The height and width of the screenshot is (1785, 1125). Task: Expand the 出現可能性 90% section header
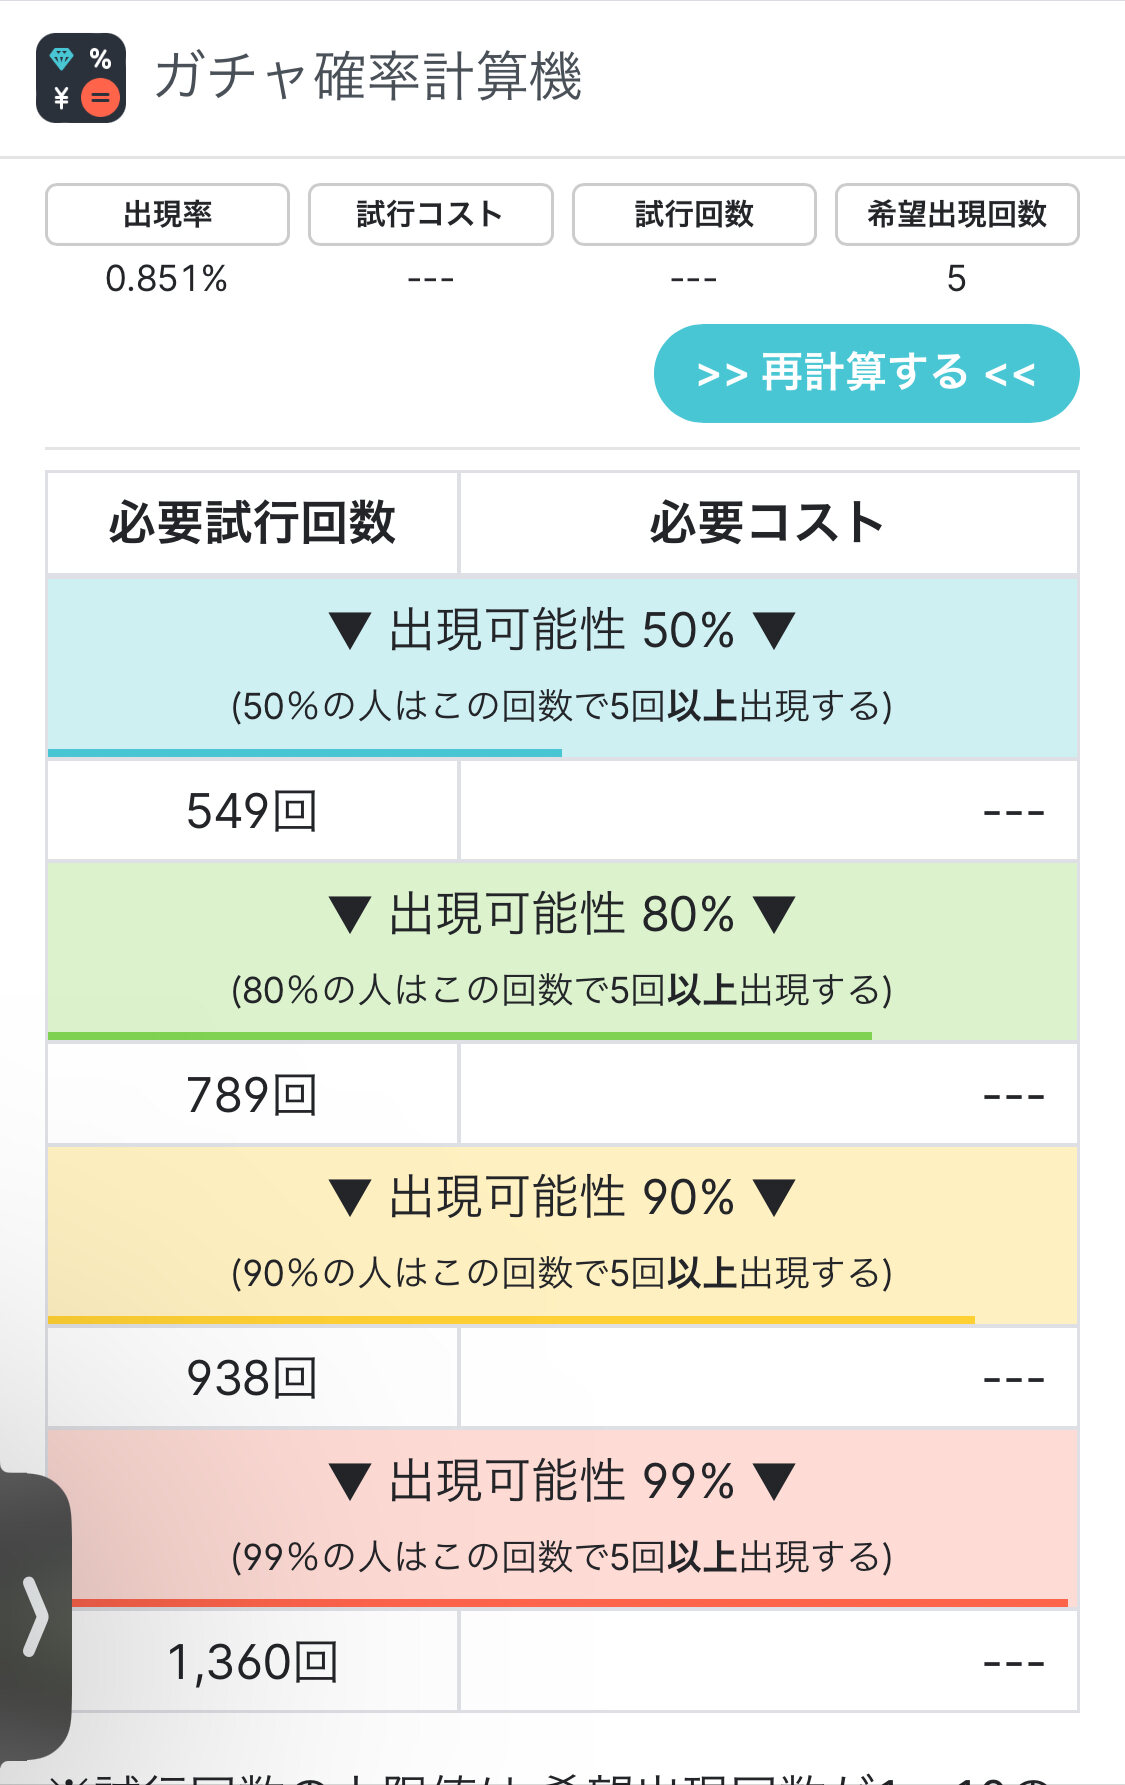coord(562,1197)
